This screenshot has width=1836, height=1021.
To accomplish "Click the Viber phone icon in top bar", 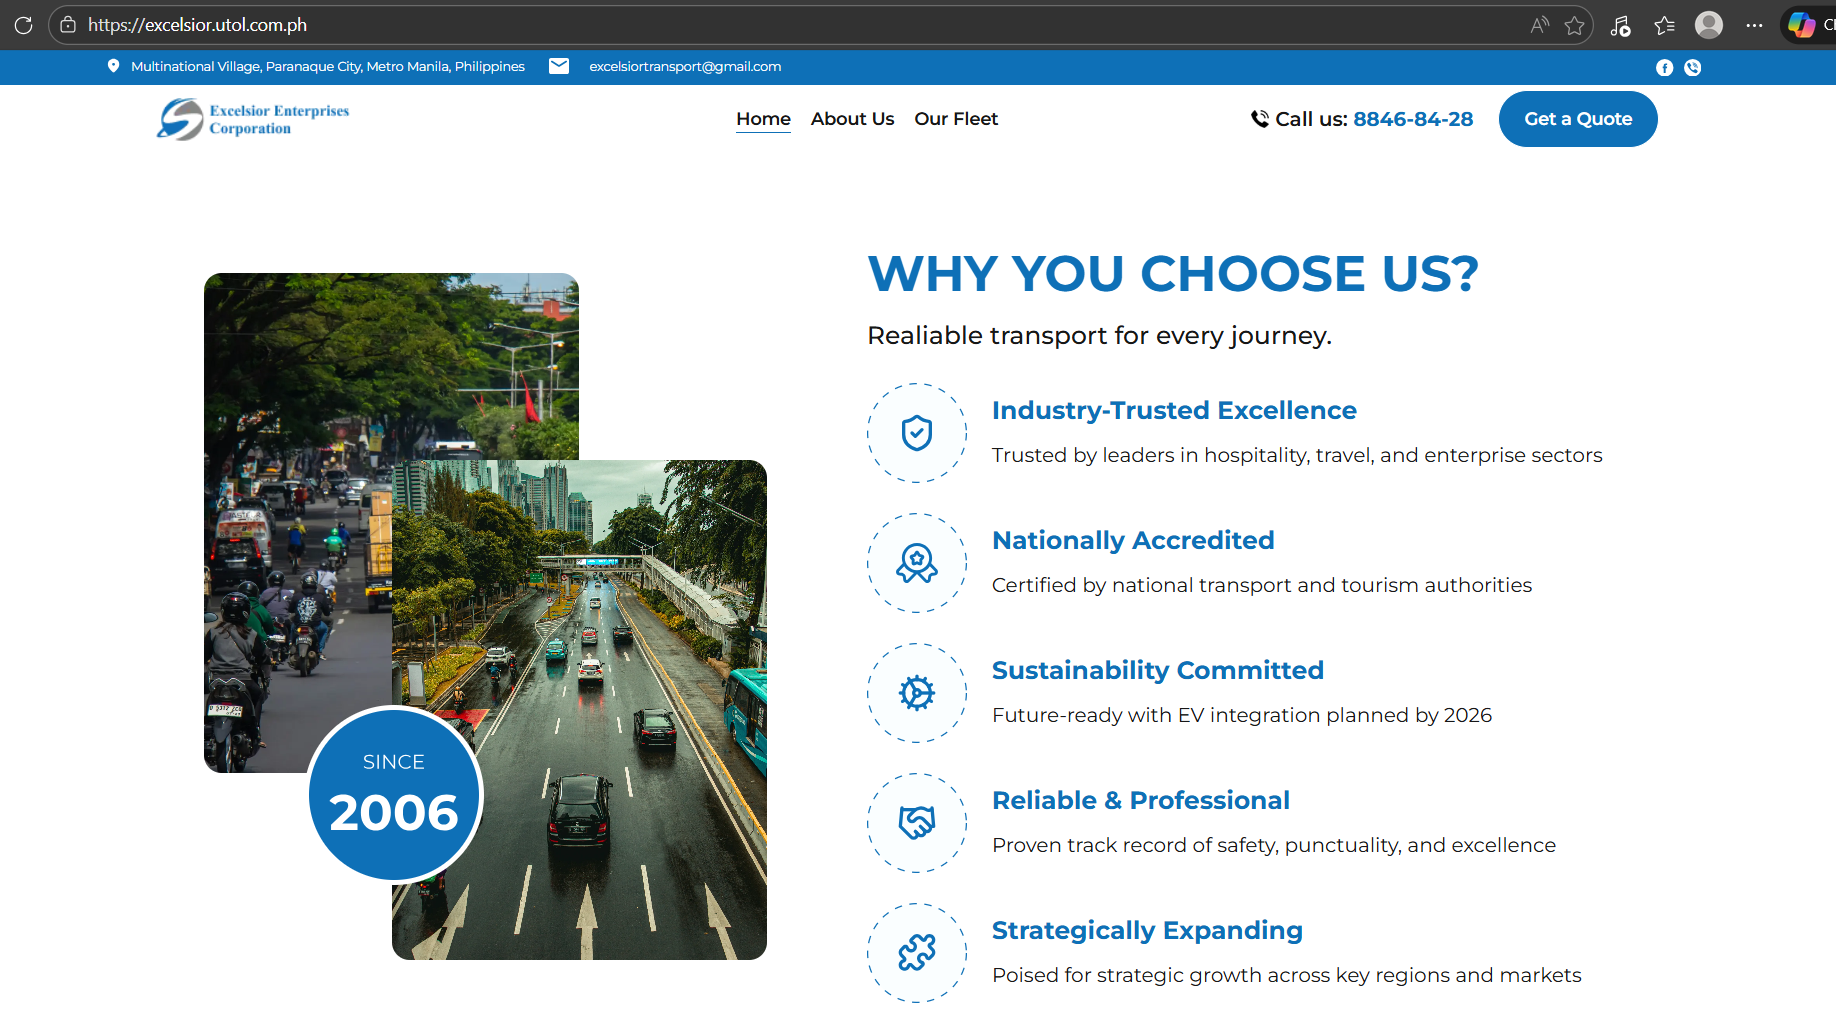I will pos(1692,67).
